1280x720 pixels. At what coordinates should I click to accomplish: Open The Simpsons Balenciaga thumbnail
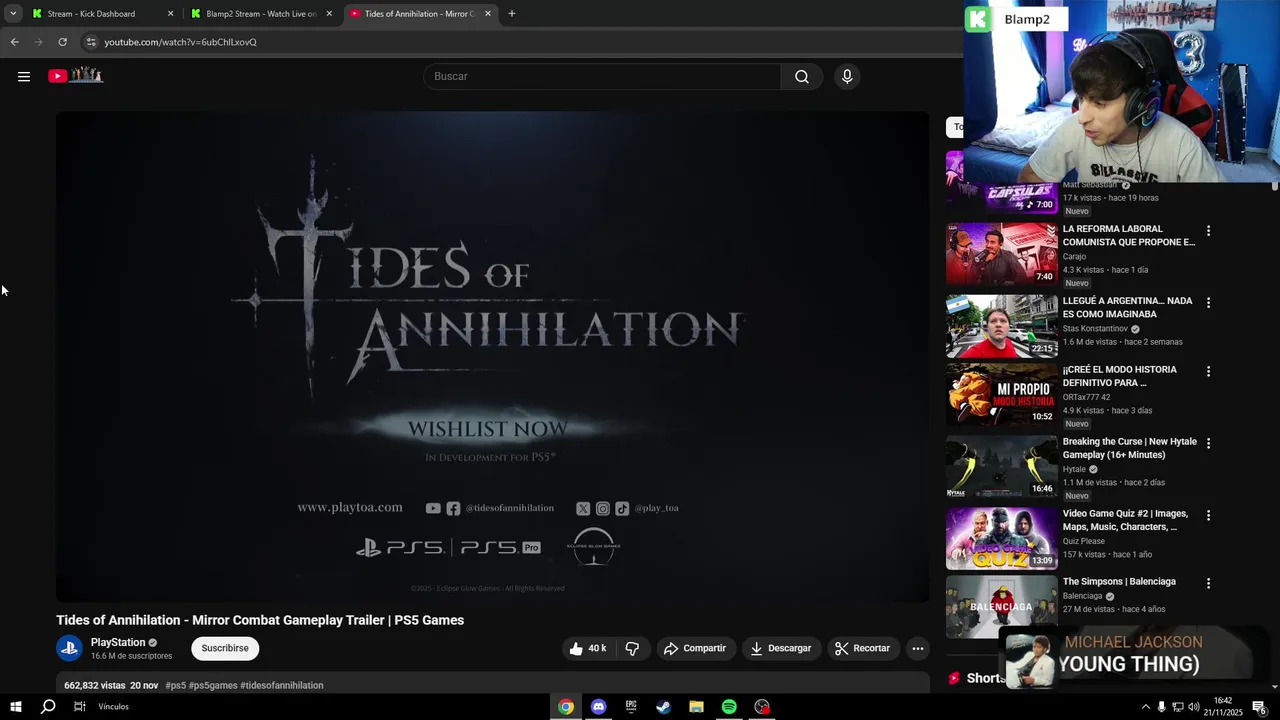[x=1001, y=606]
